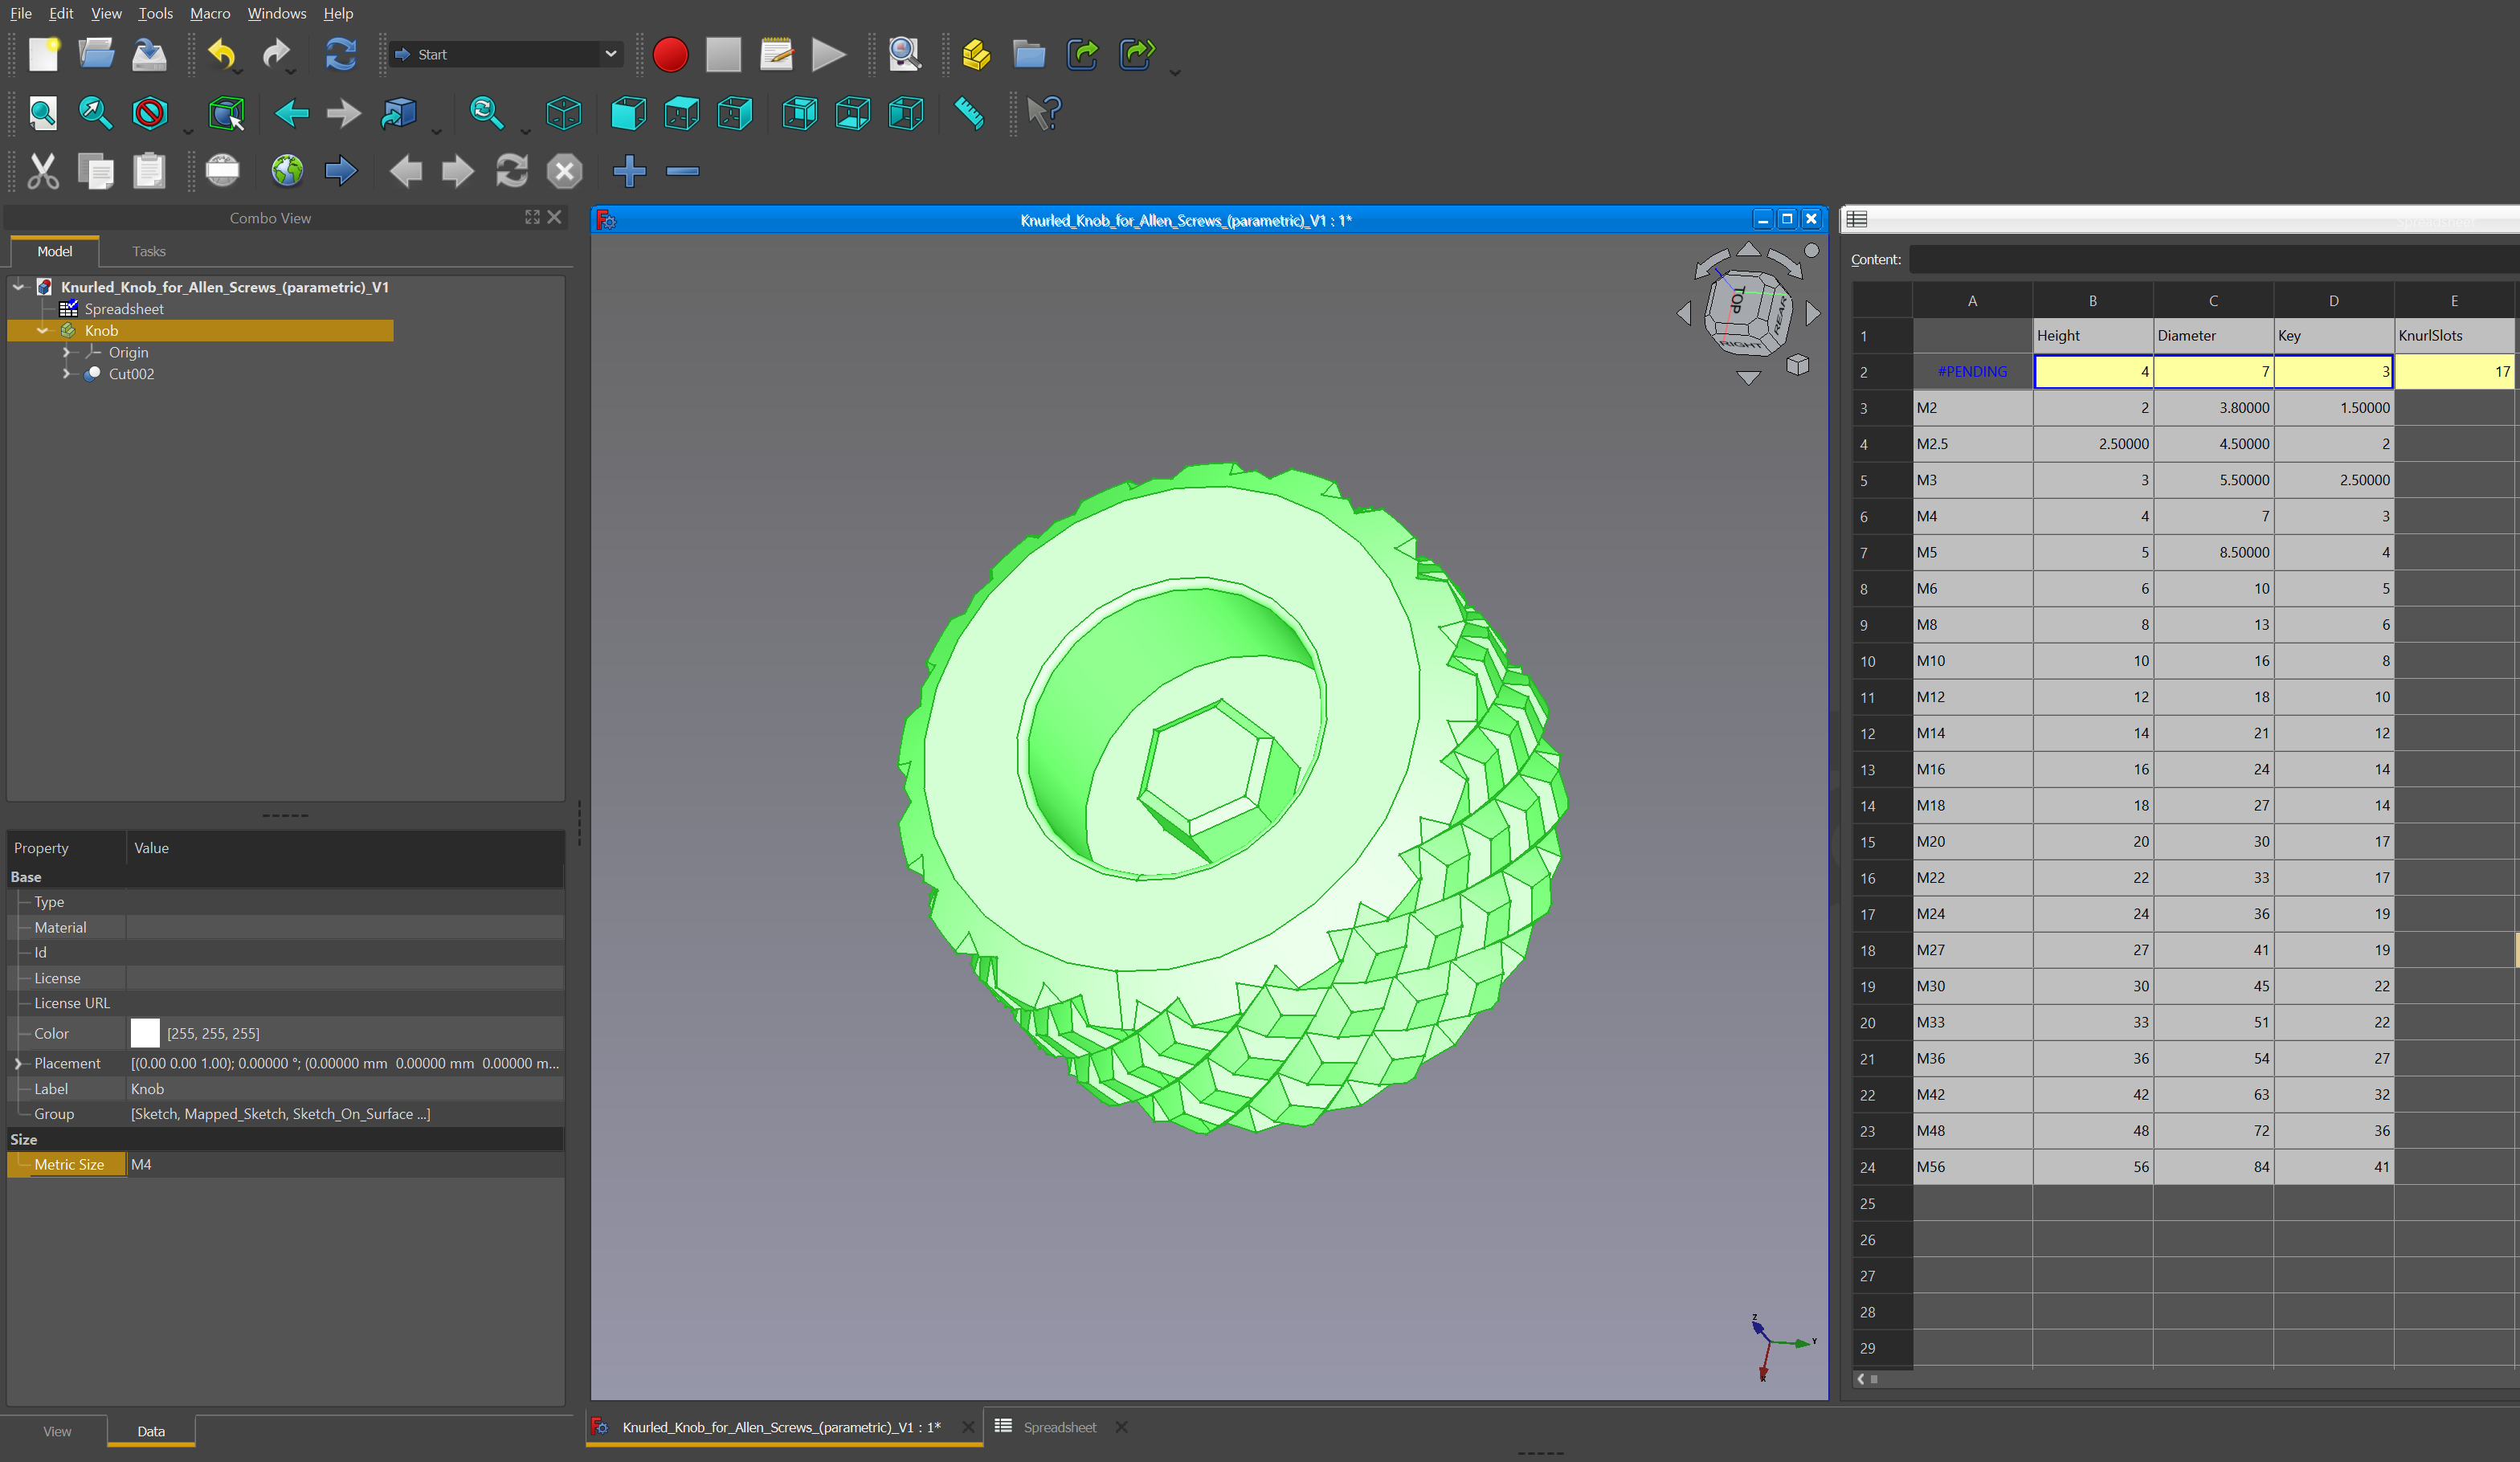The image size is (2520, 1462).
Task: Zoom in using the plus icon
Action: click(x=629, y=171)
